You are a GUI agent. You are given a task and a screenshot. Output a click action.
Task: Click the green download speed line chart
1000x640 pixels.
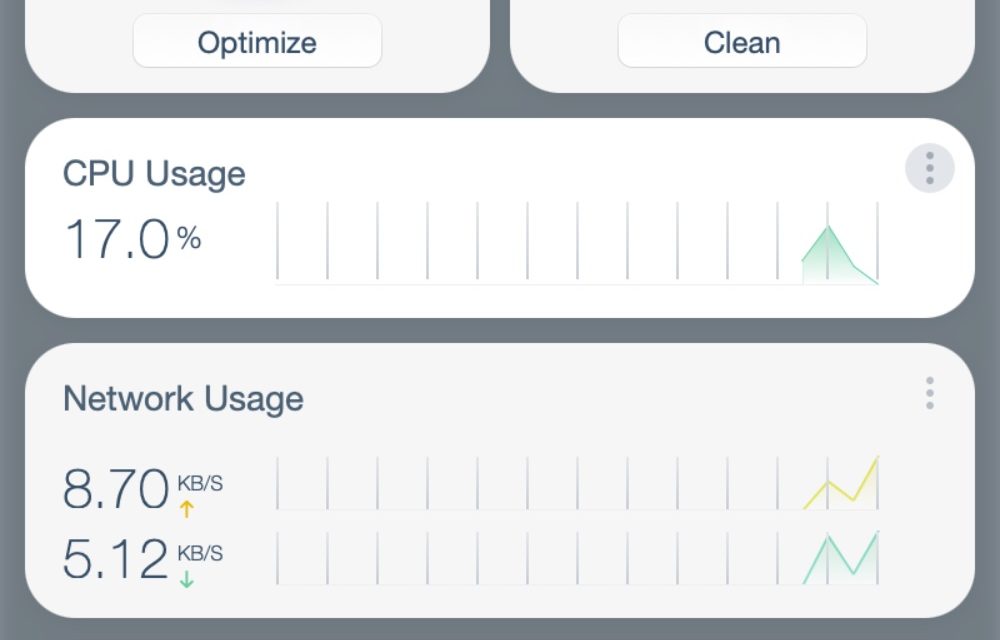coord(841,560)
